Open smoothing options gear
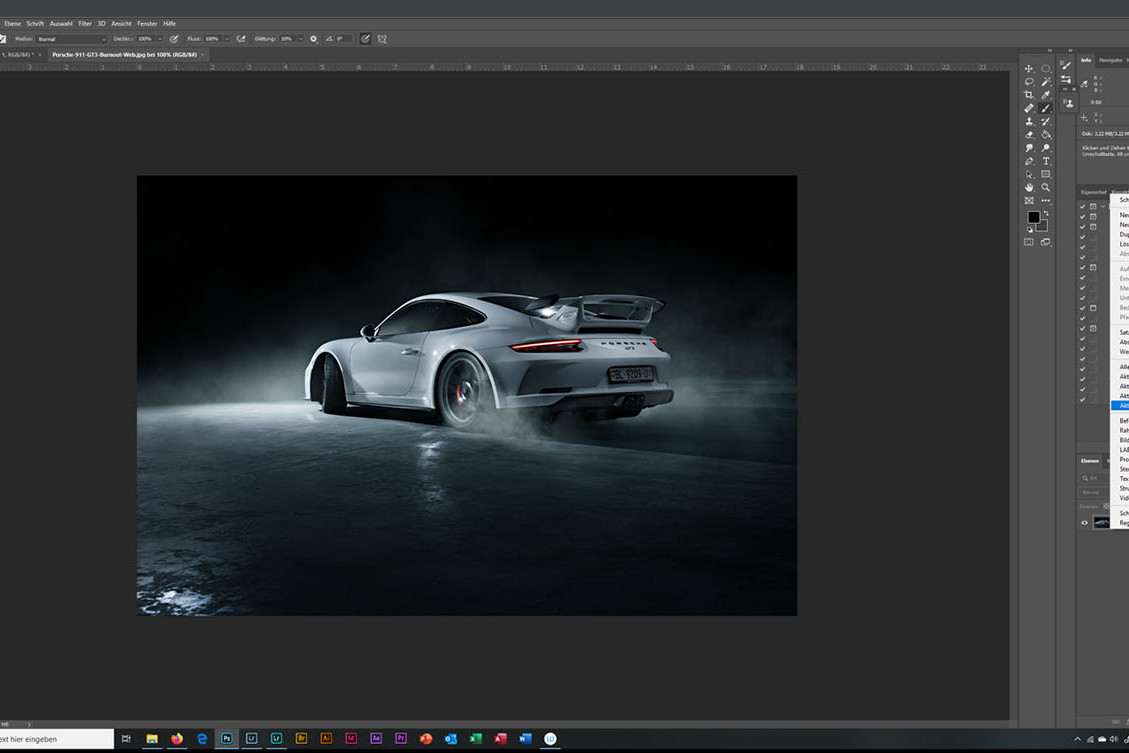 [x=313, y=39]
